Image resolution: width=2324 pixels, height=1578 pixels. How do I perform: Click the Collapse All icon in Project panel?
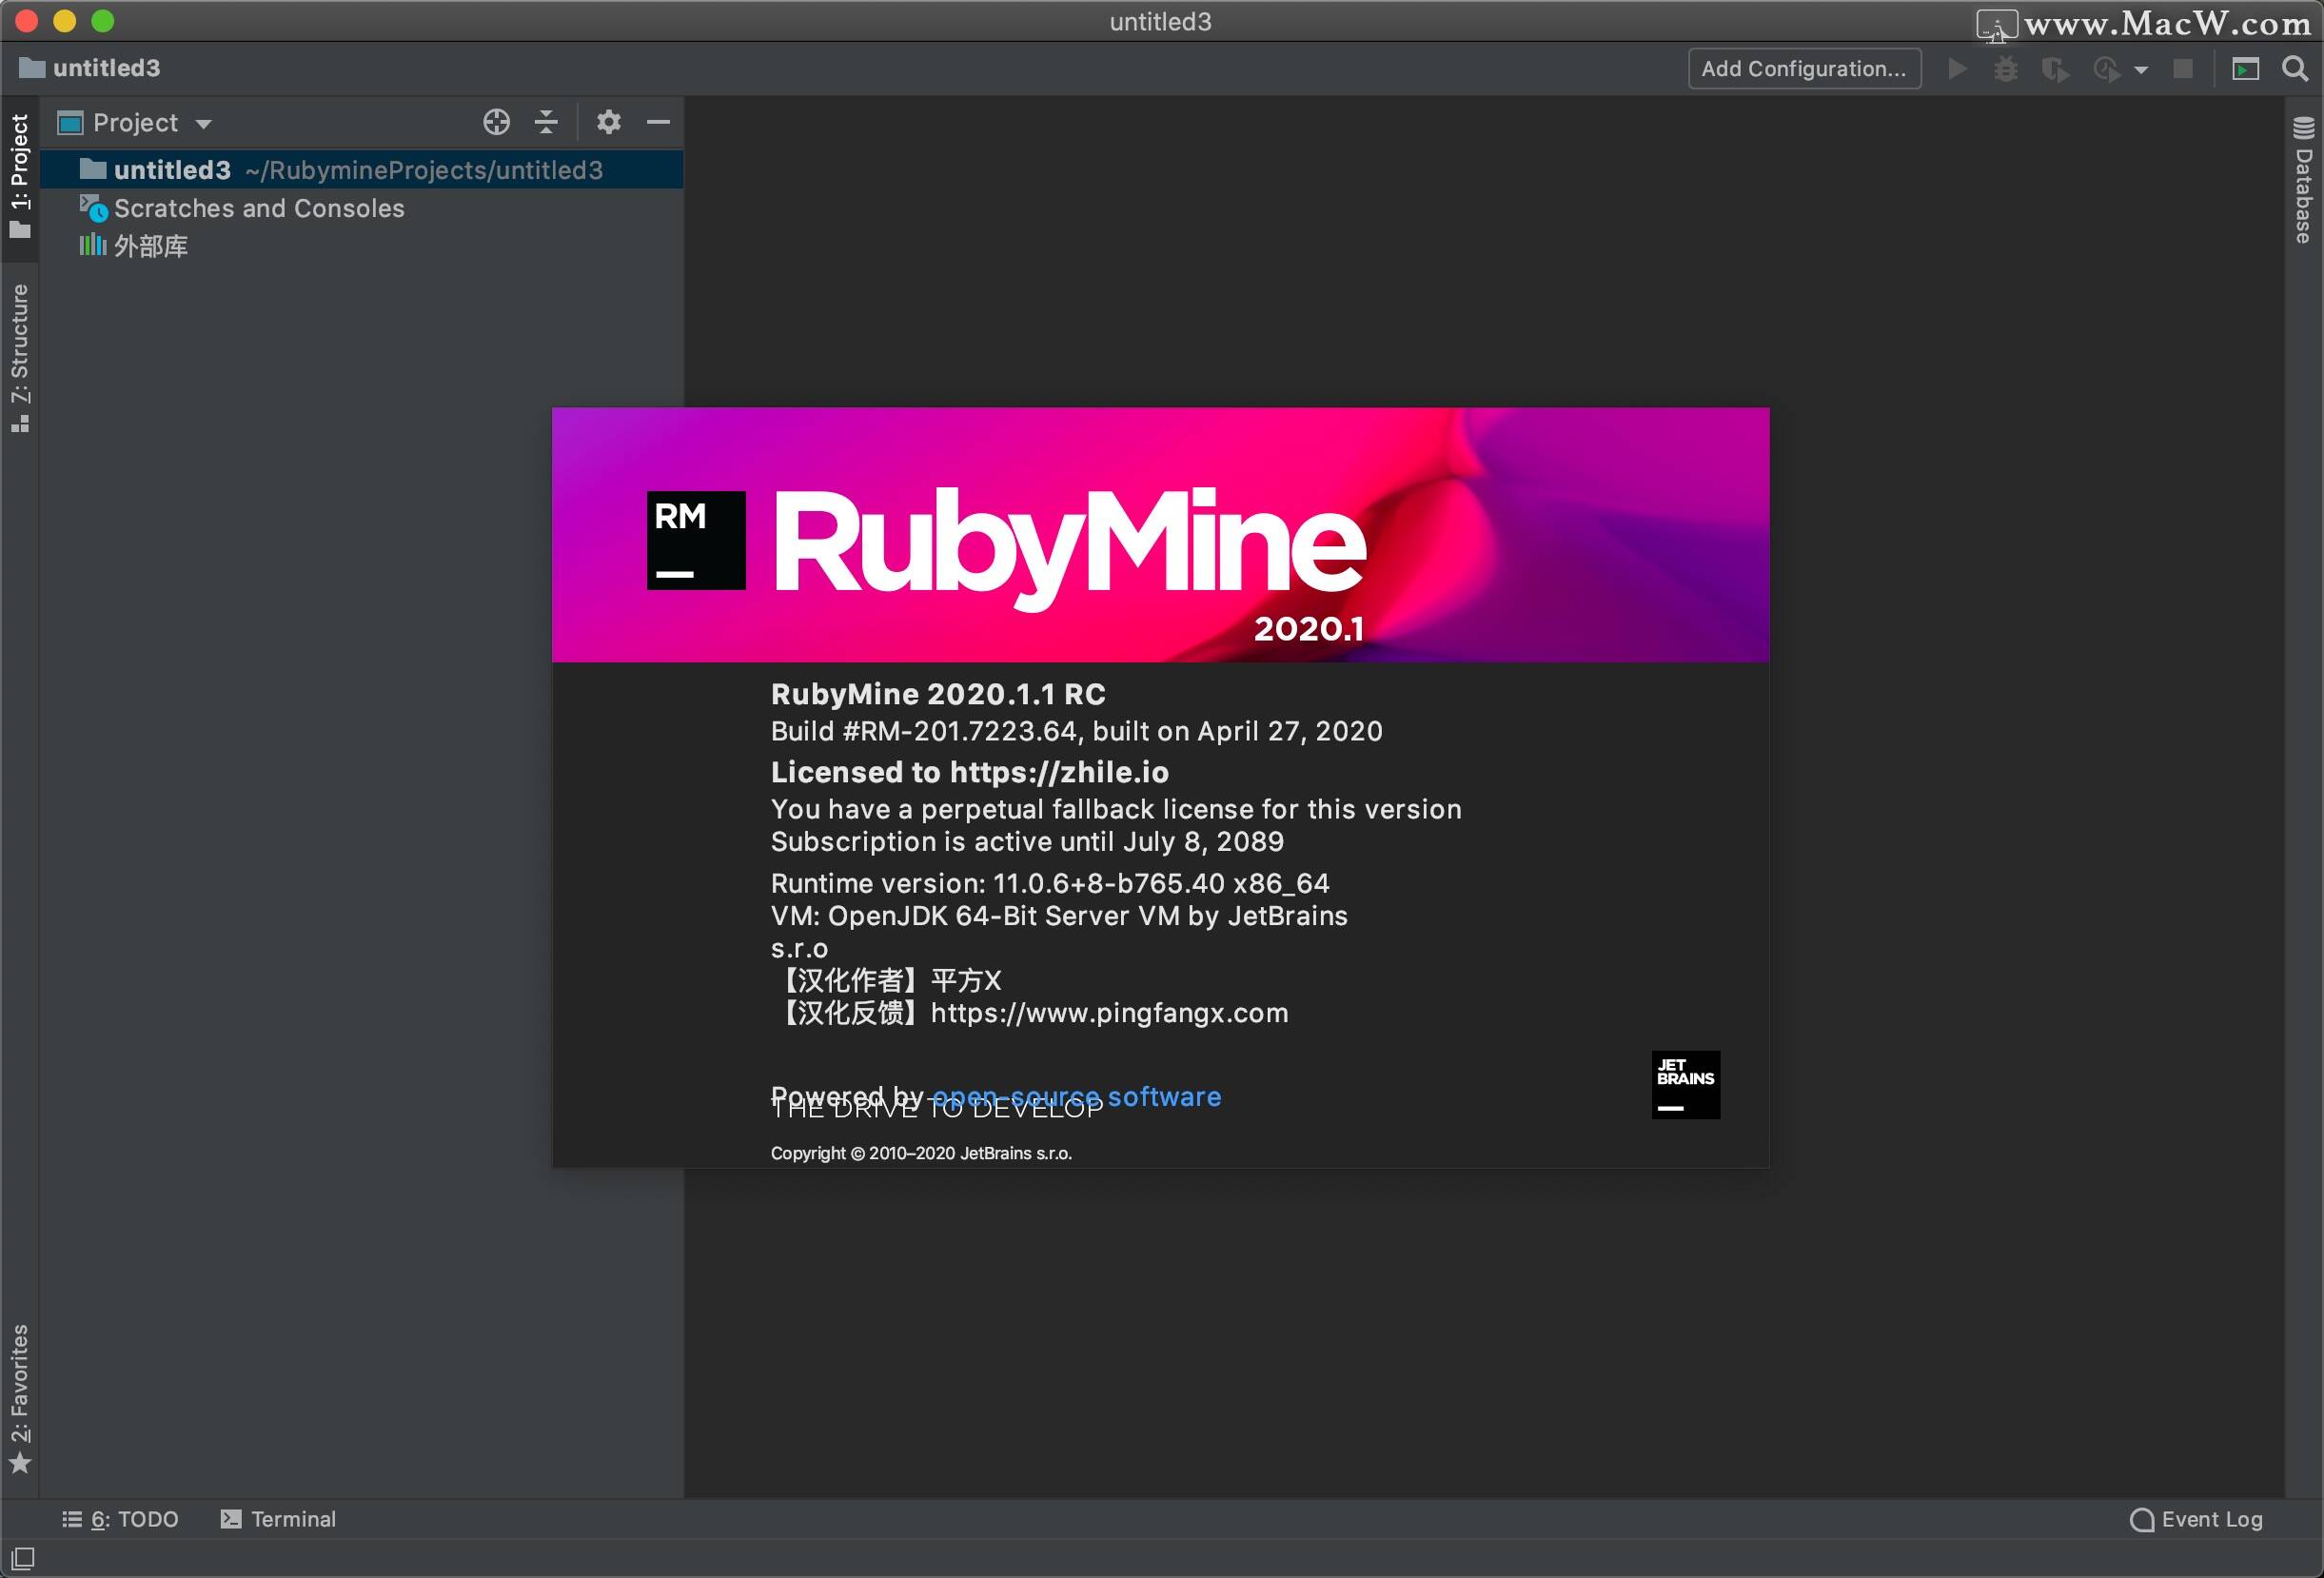pyautogui.click(x=546, y=122)
